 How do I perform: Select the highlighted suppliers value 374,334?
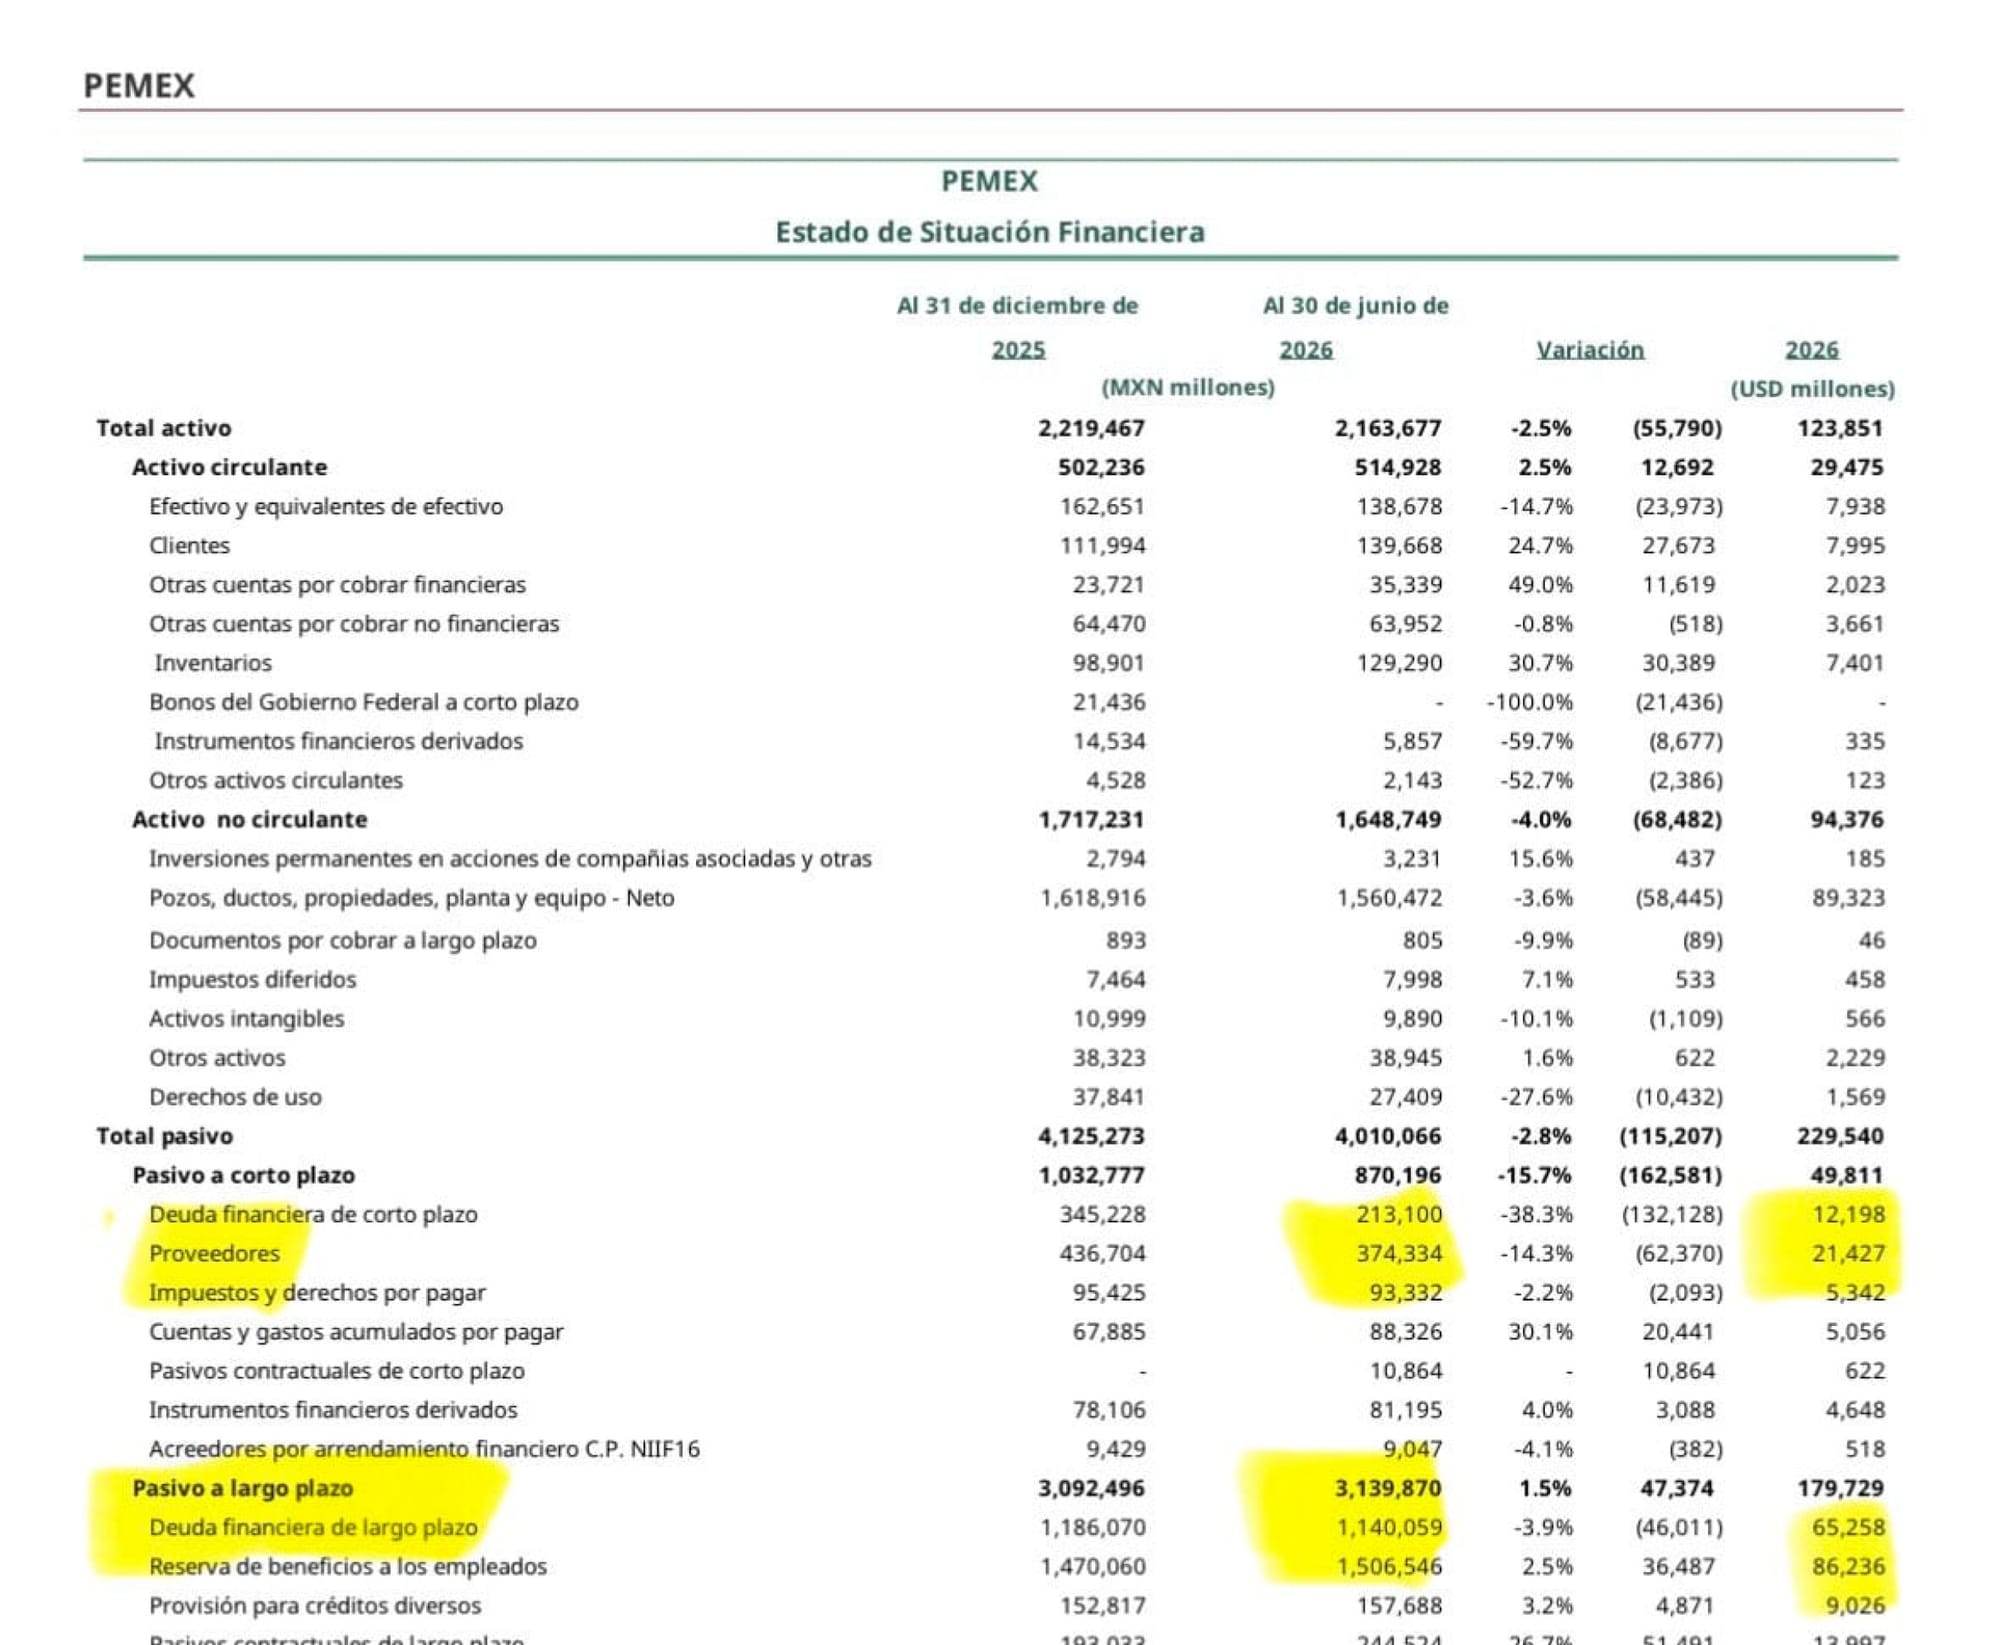pos(1399,1254)
